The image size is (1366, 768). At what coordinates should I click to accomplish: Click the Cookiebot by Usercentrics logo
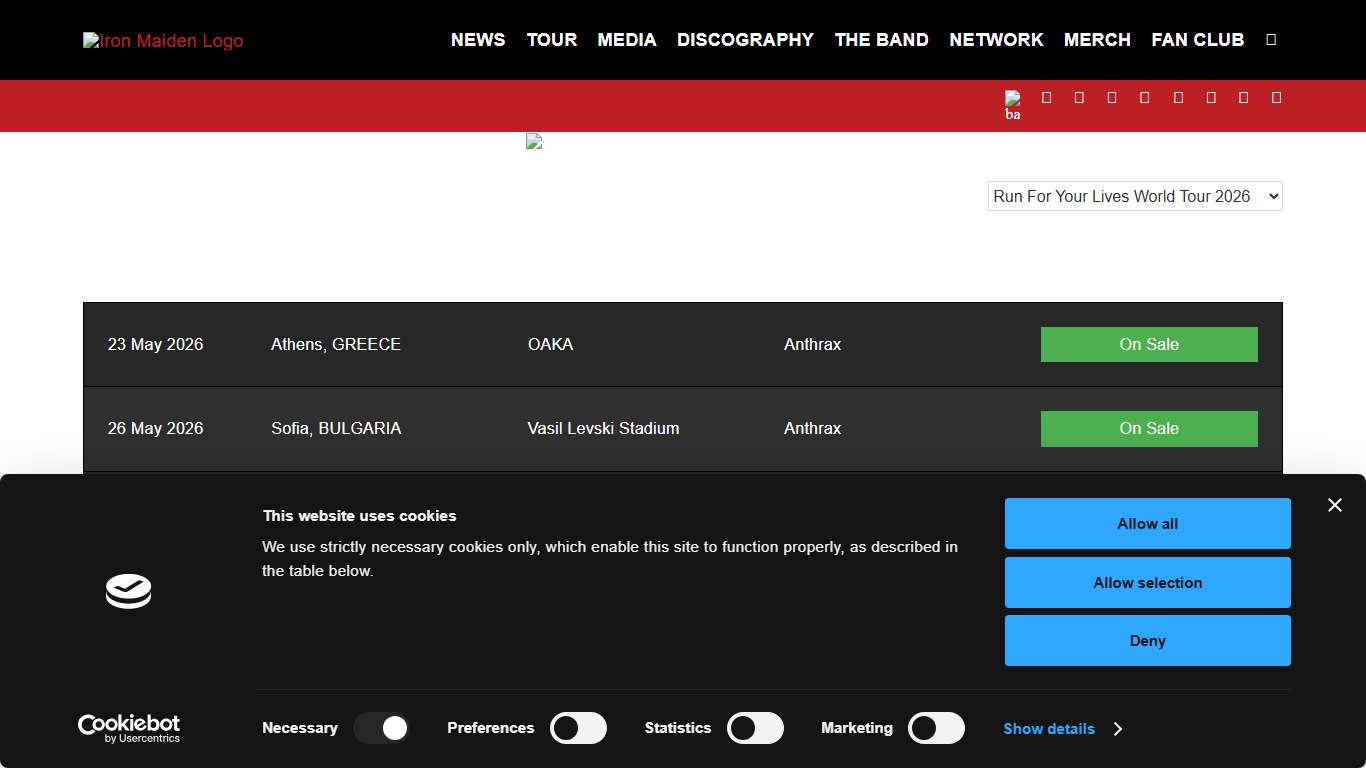129,728
